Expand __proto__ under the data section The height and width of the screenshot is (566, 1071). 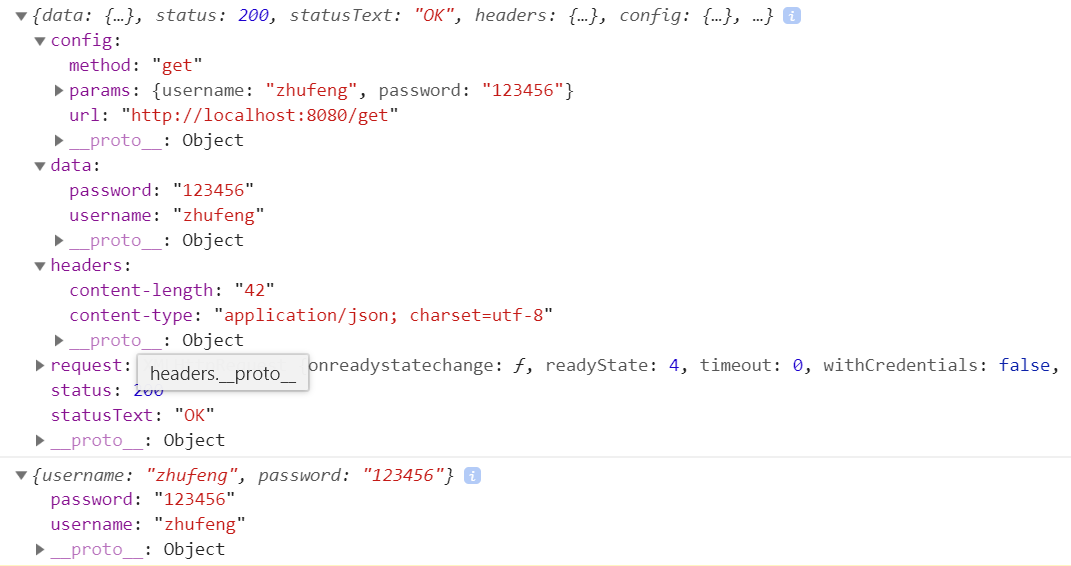[59, 241]
